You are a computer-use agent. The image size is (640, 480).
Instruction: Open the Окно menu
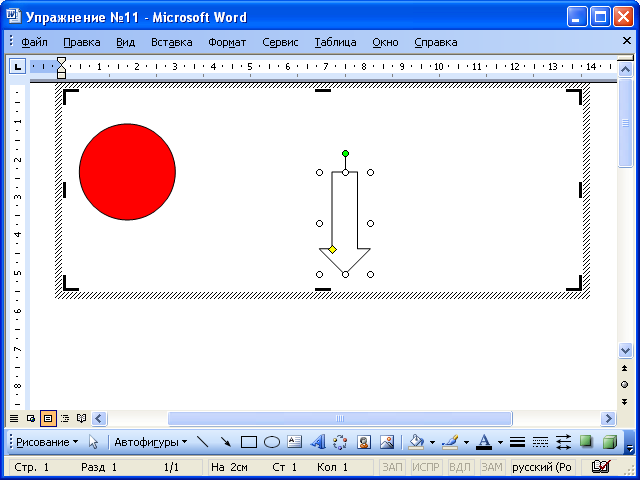[x=385, y=42]
